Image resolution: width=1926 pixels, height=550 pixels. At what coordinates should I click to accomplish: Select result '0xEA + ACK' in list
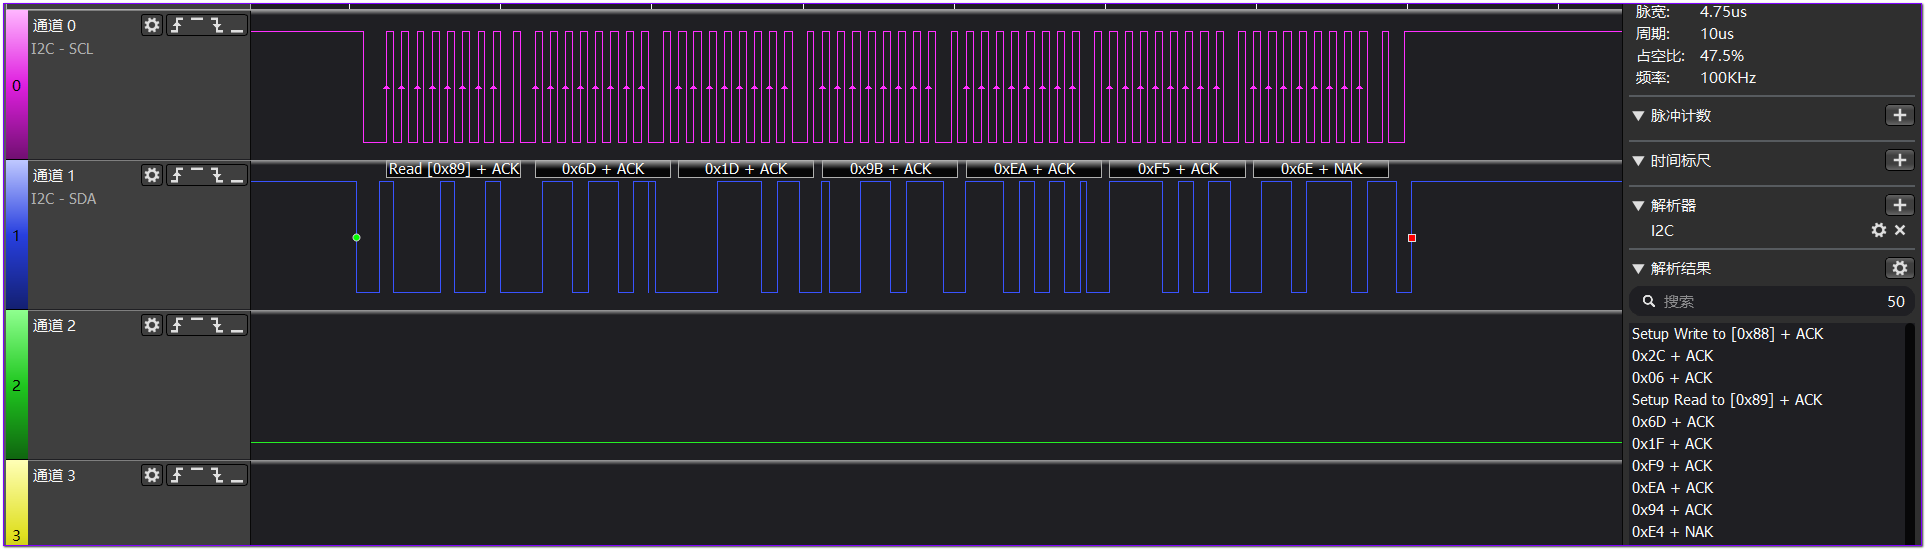pos(1672,488)
